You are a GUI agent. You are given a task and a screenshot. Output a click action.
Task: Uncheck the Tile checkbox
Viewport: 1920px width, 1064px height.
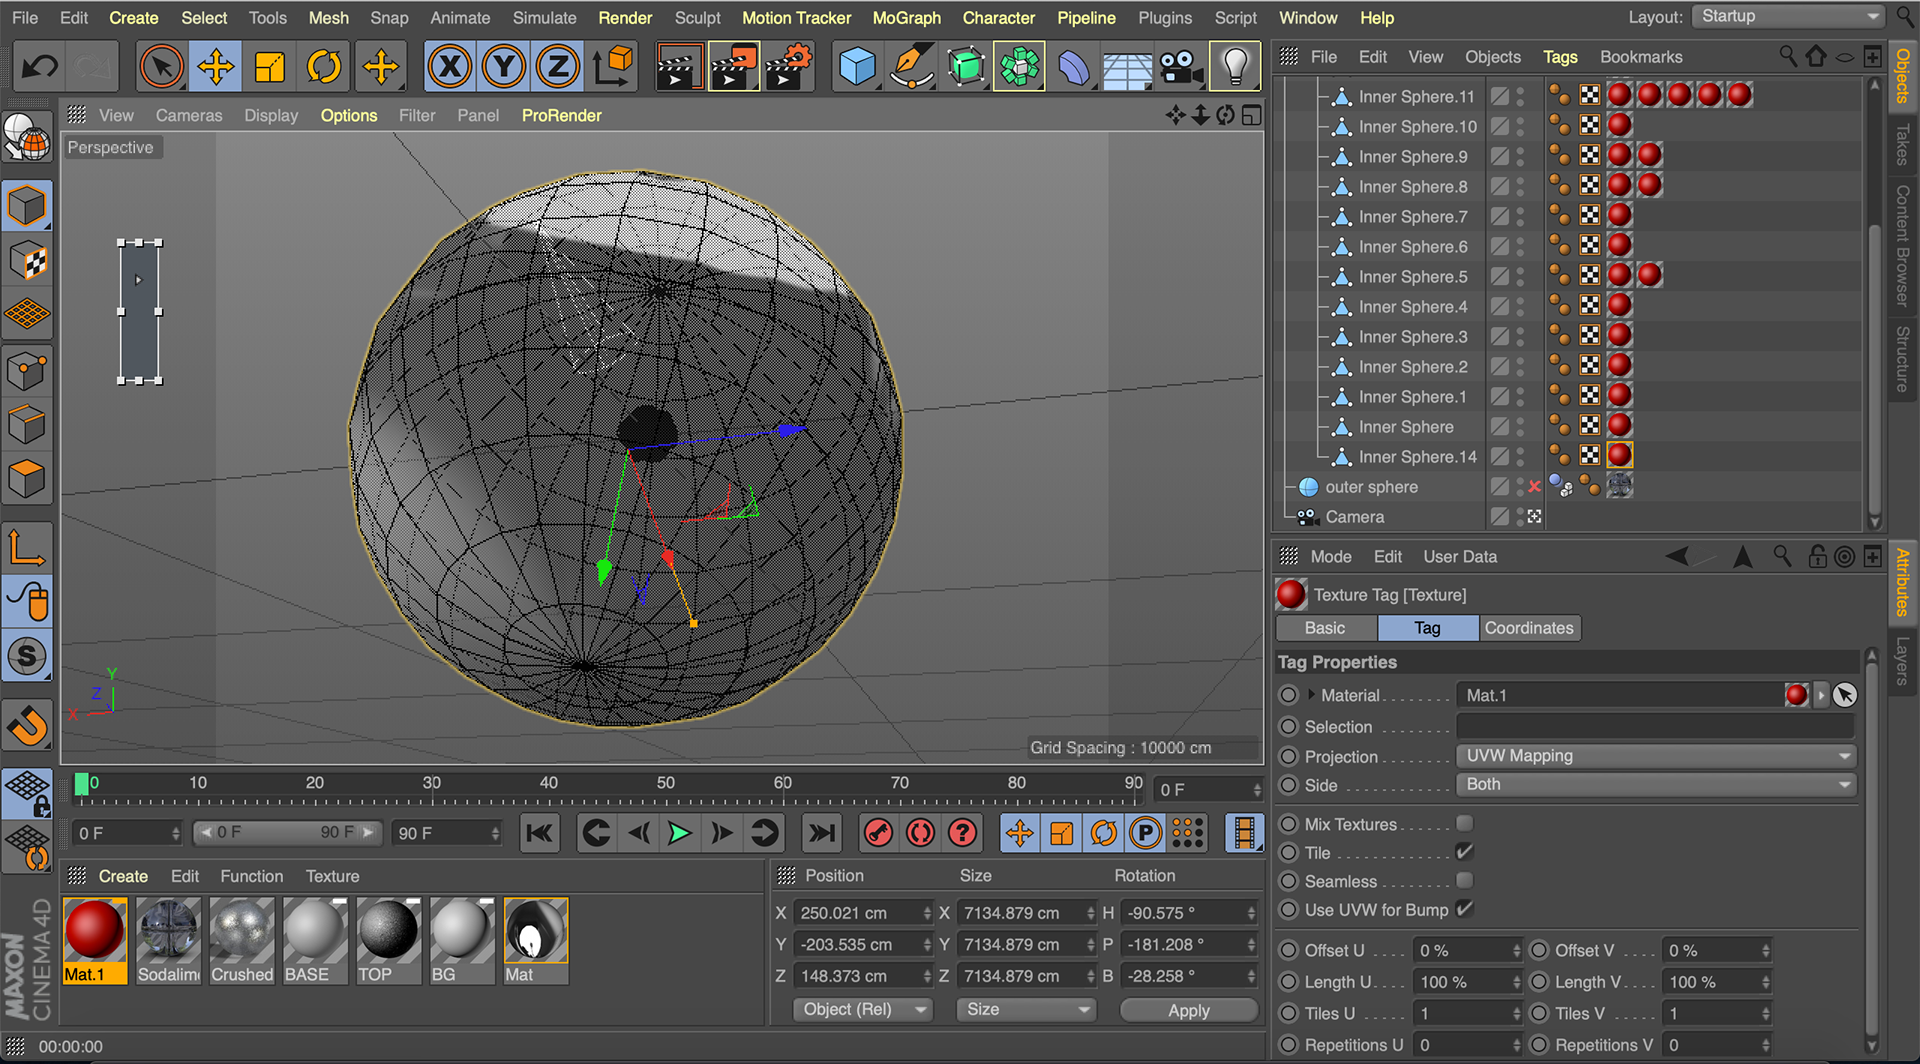click(1464, 852)
